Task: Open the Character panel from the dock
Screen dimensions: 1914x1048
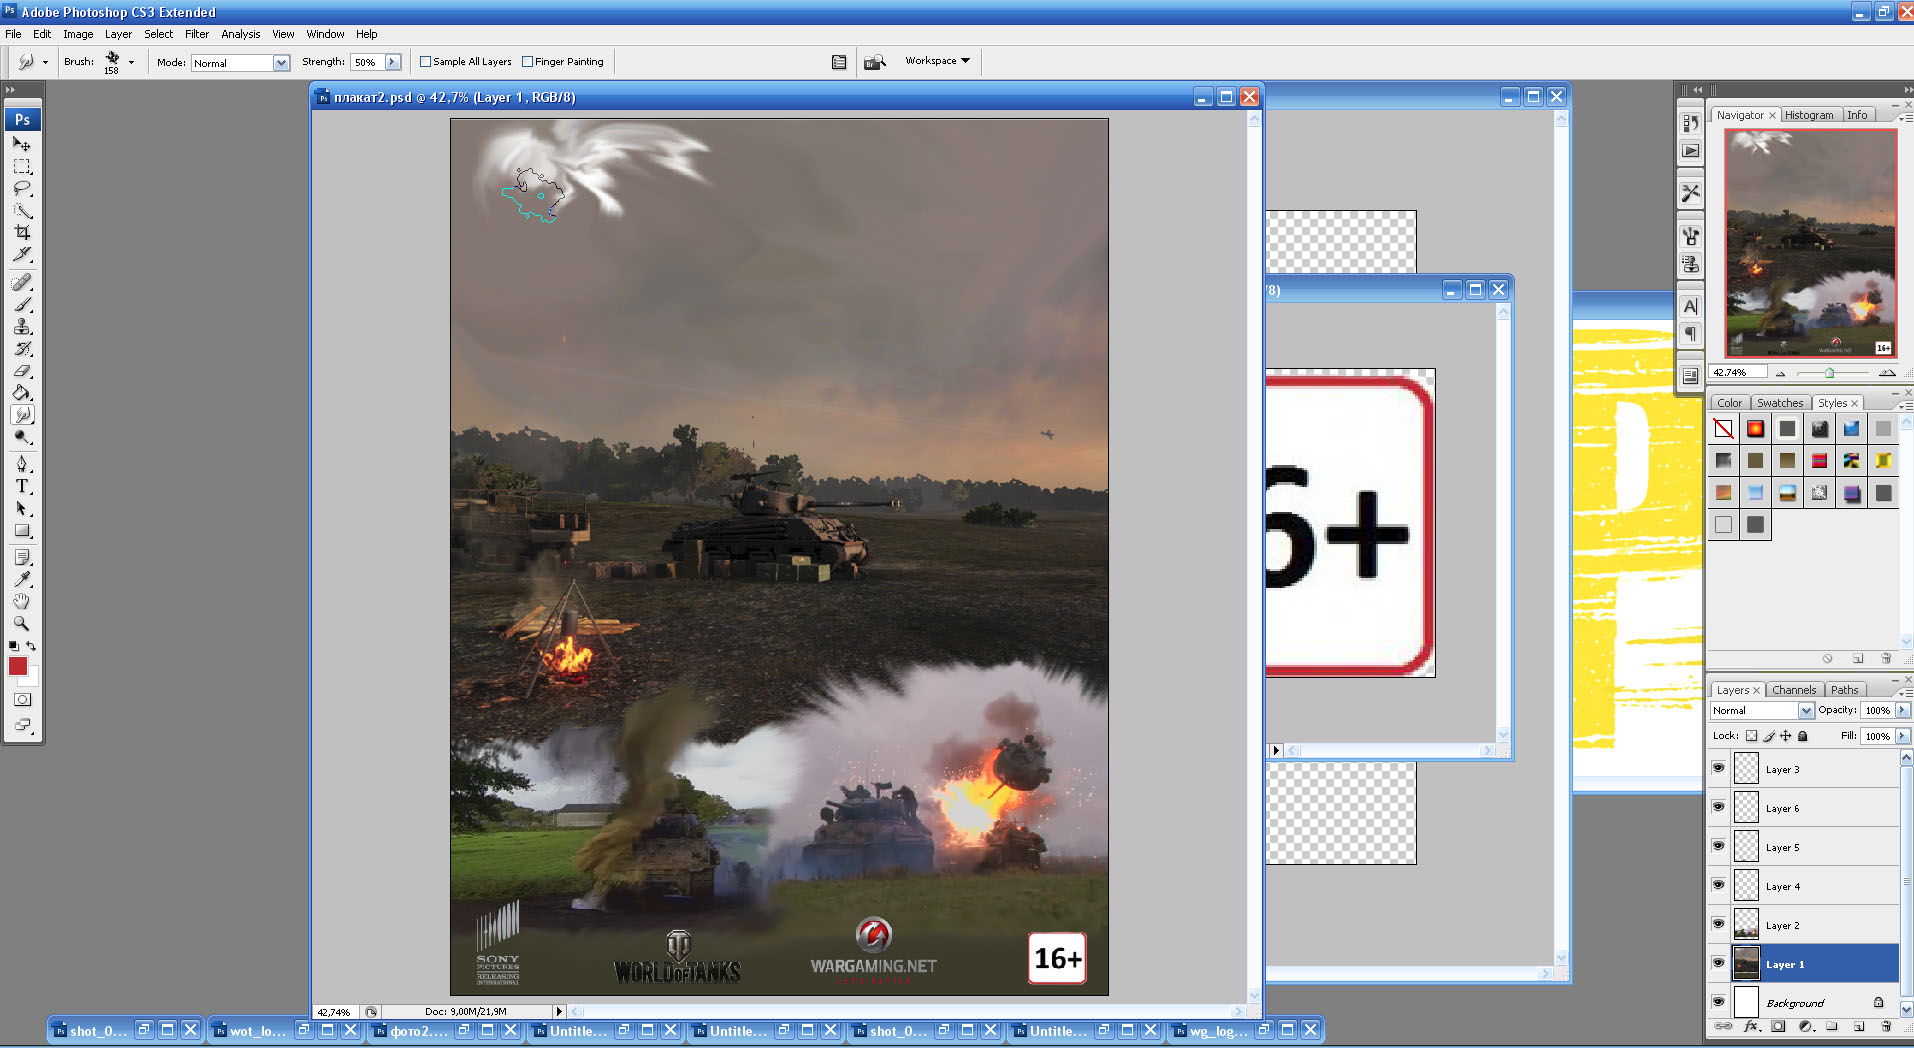Action: point(1690,306)
